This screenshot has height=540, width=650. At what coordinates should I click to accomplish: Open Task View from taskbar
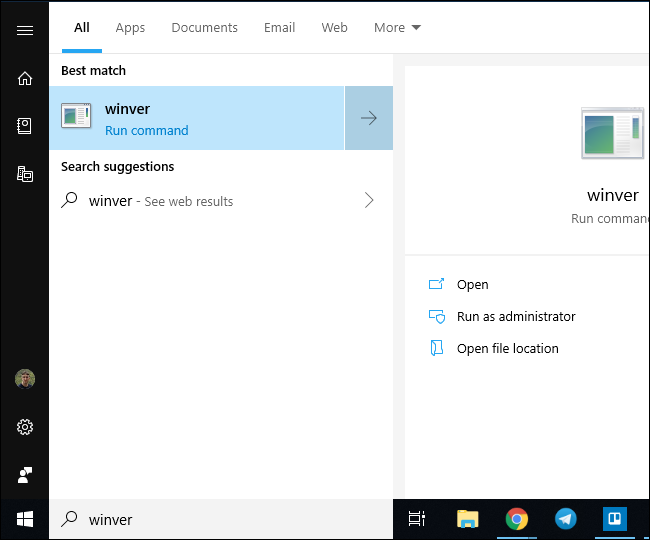point(417,519)
